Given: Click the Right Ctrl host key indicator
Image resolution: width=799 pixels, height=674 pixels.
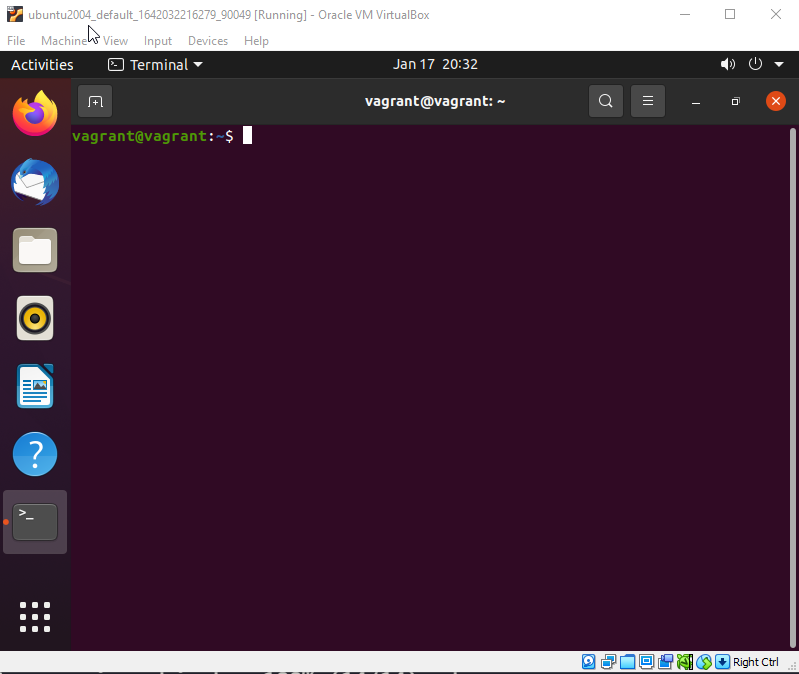Looking at the screenshot, I should (x=755, y=662).
